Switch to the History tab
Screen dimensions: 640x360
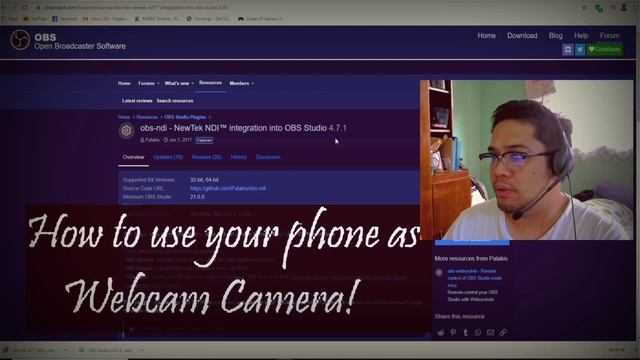coord(238,157)
